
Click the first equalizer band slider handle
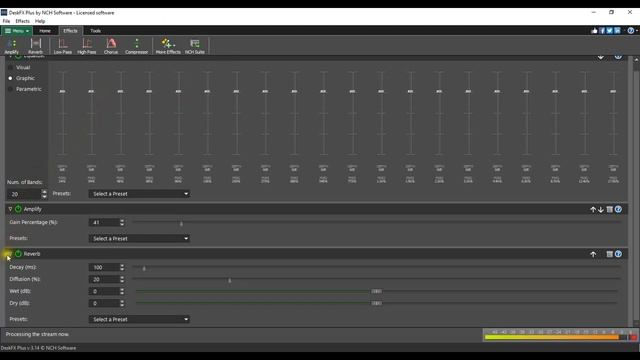pyautogui.click(x=62, y=91)
